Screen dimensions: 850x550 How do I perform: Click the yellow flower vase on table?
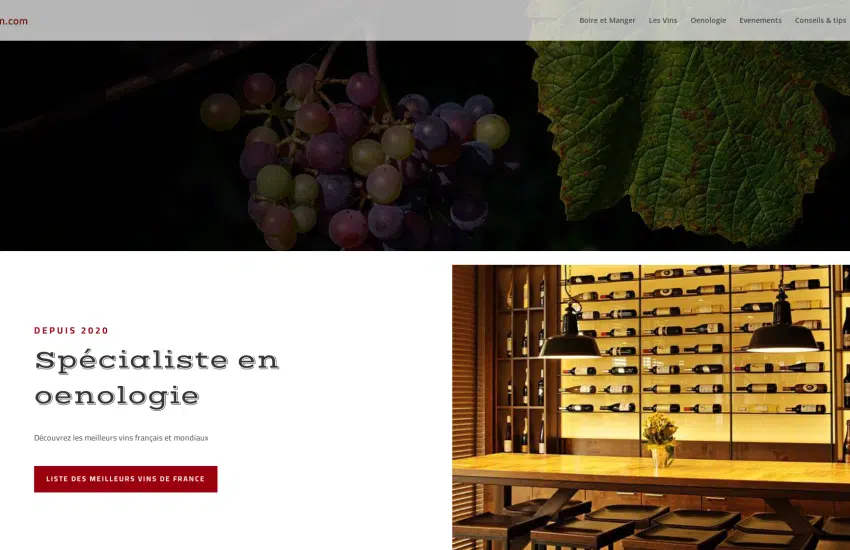(660, 439)
